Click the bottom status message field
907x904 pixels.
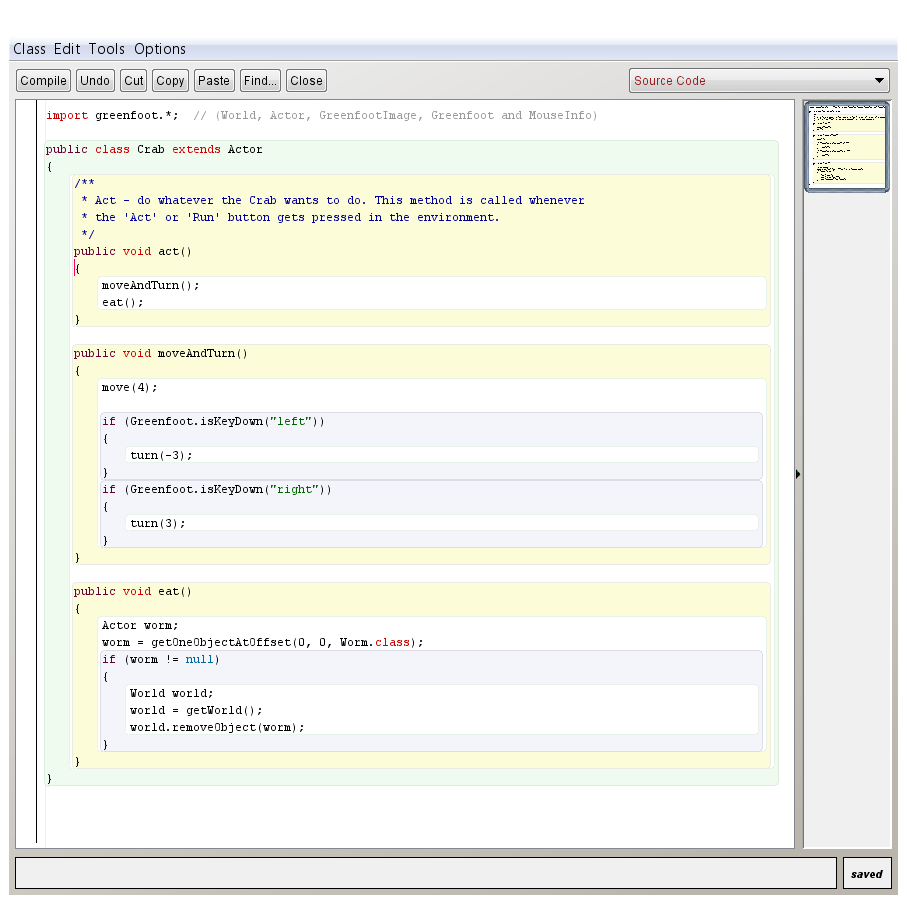[x=425, y=873]
